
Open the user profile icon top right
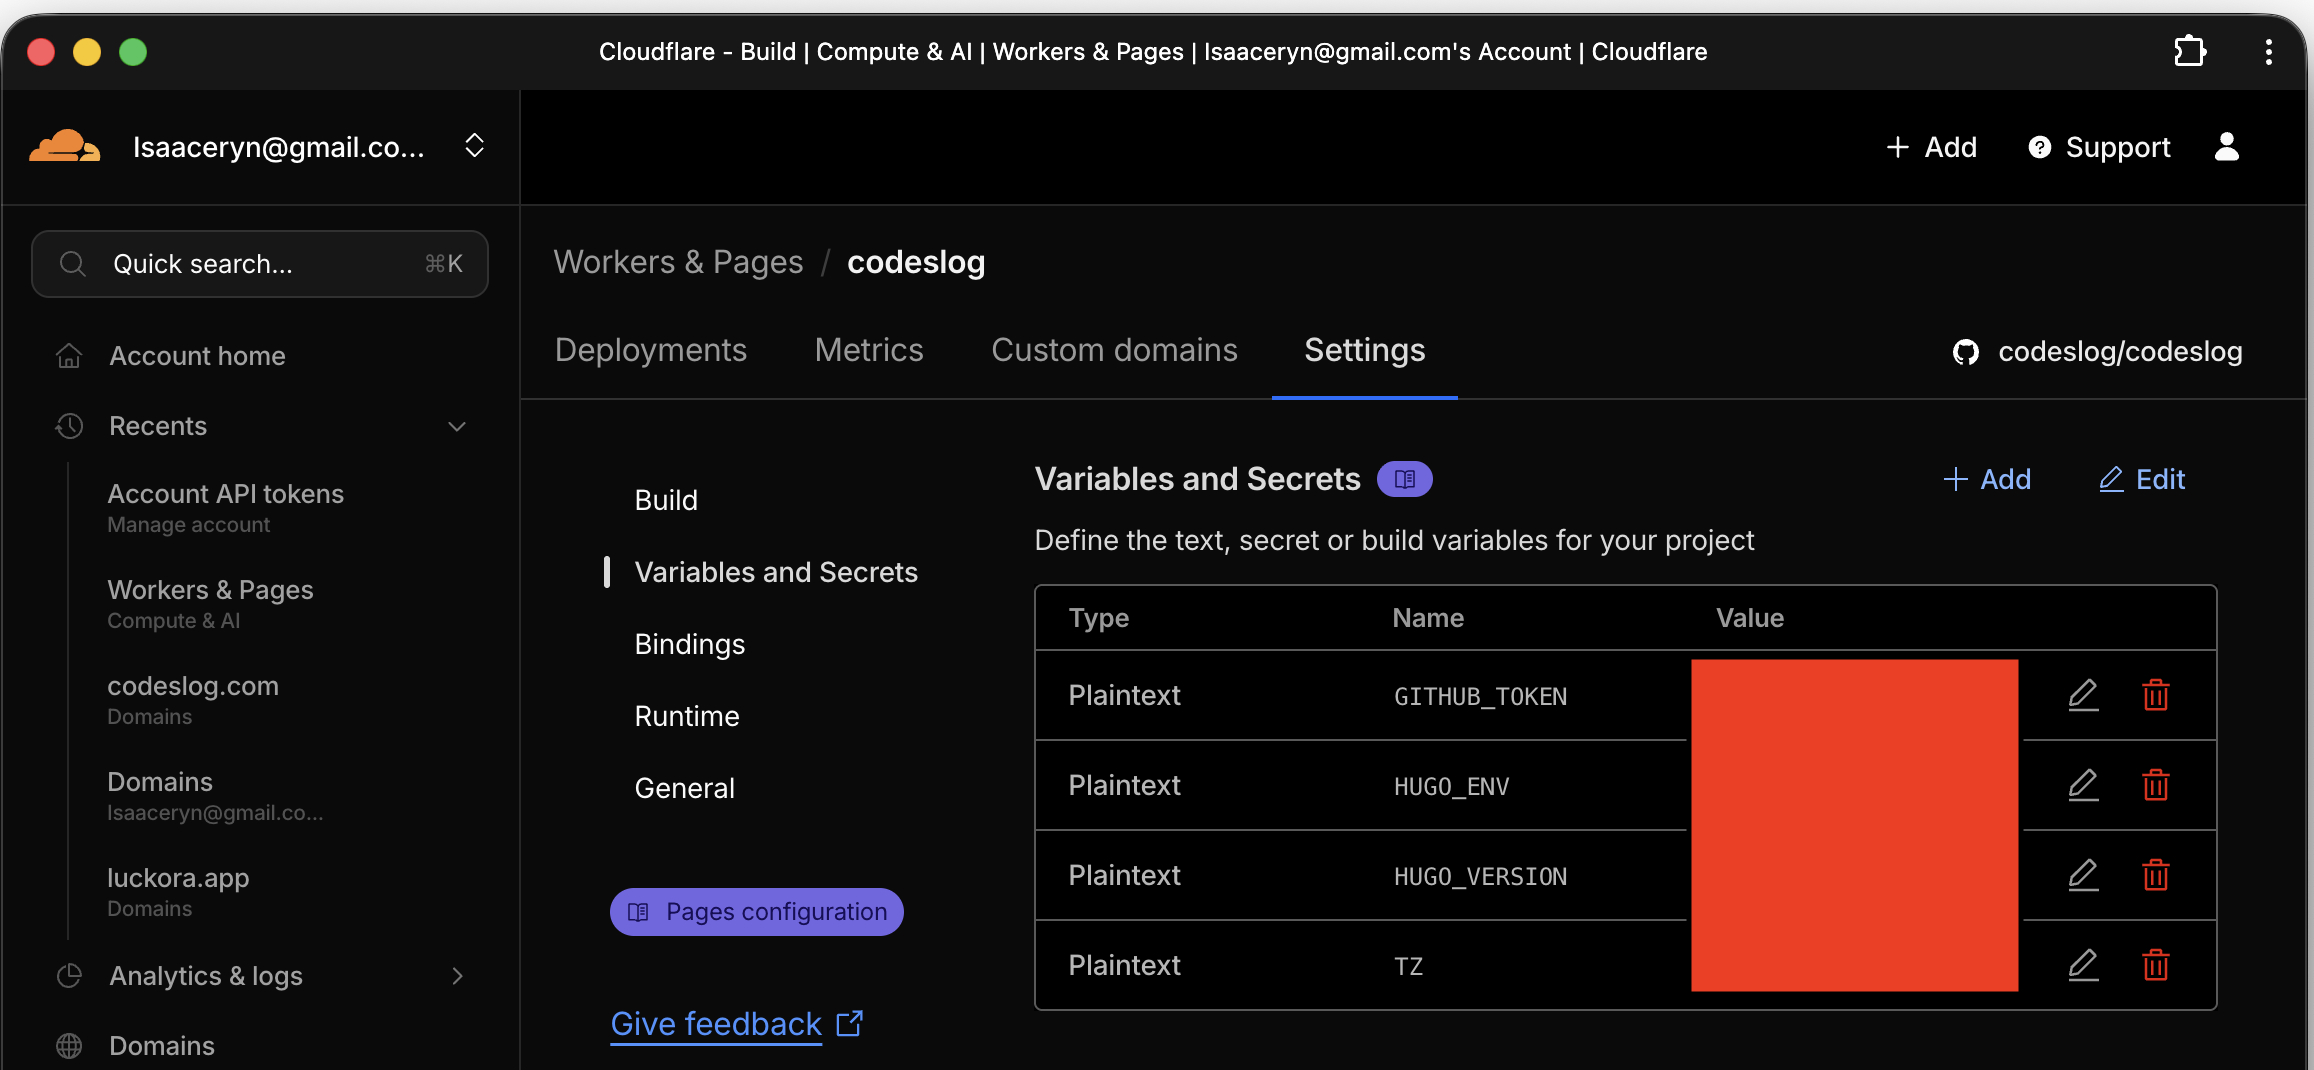pyautogui.click(x=2227, y=147)
